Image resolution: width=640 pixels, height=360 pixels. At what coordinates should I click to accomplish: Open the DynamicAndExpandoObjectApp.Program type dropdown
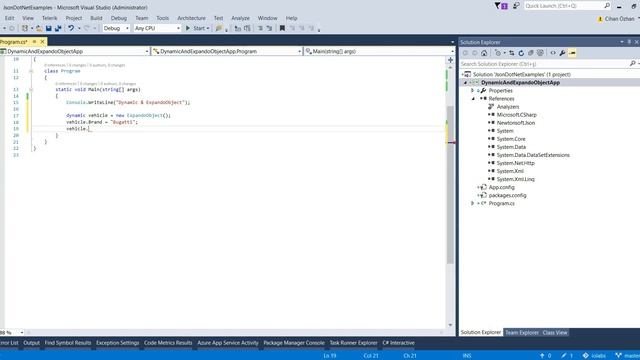[300, 51]
